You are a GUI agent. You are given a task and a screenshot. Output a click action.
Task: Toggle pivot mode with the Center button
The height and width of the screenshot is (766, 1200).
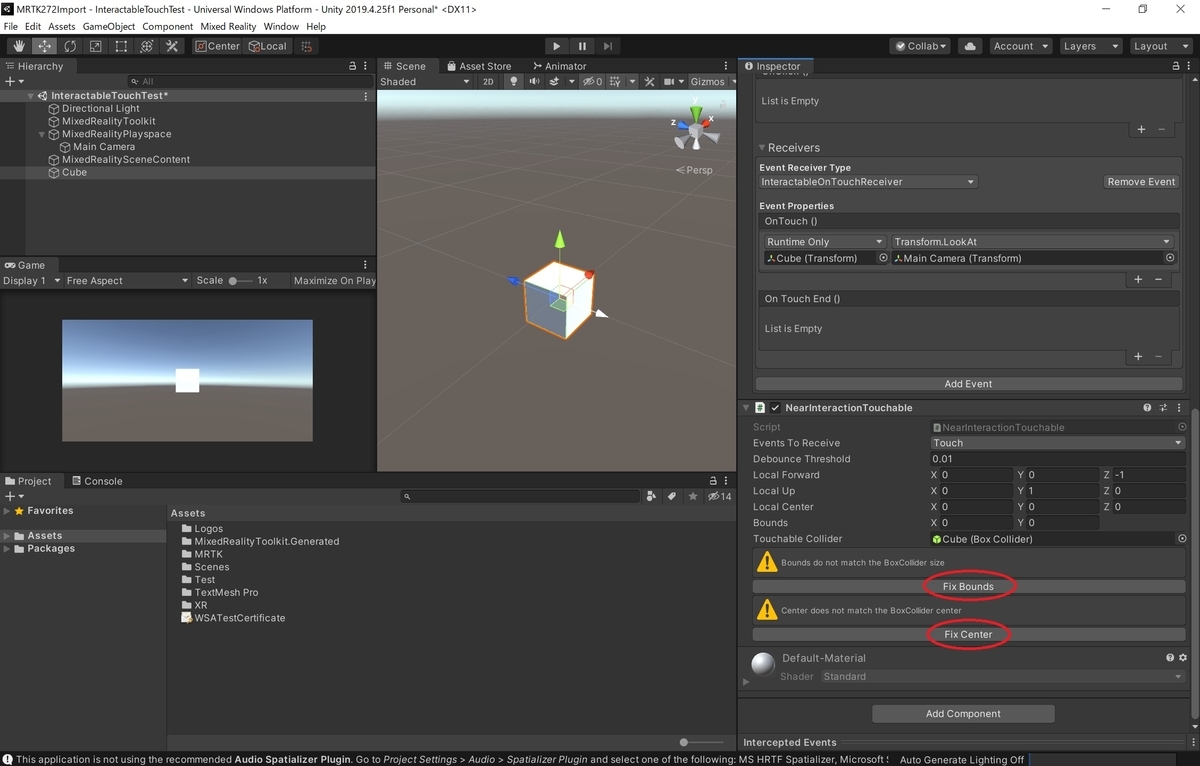click(217, 46)
